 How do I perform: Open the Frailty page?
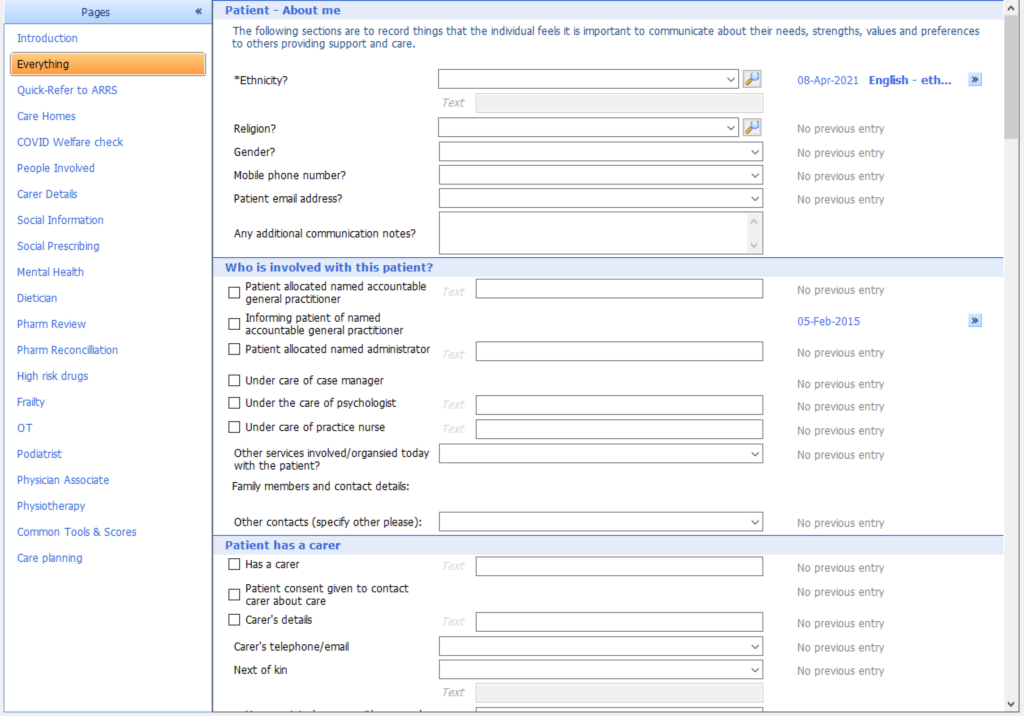click(31, 402)
